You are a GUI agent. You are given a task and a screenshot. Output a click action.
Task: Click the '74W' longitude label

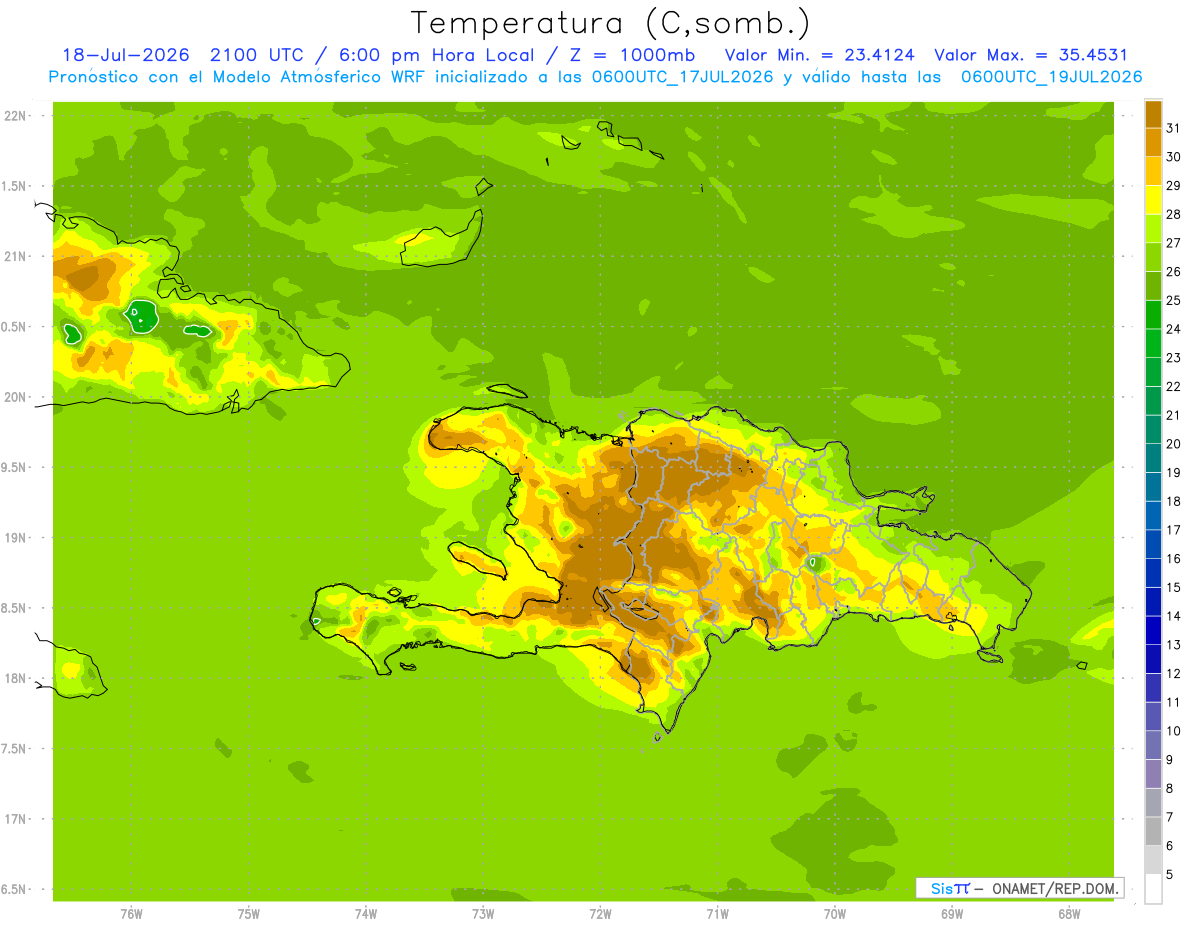pyautogui.click(x=365, y=914)
